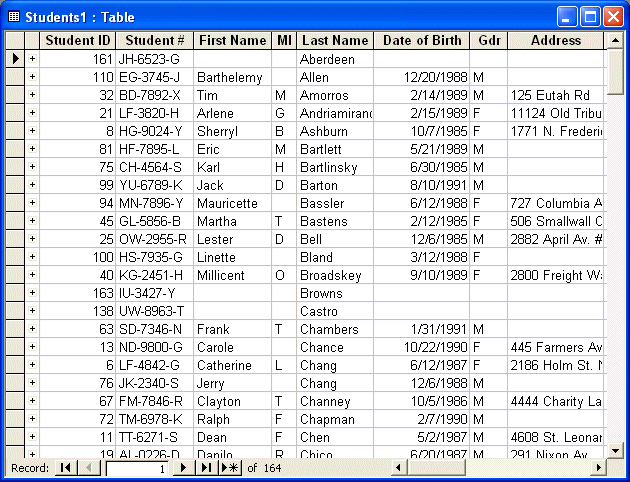Expand subdatasheet for Catherine Chang row
Viewport: 630px width, 482px height.
coord(33,365)
